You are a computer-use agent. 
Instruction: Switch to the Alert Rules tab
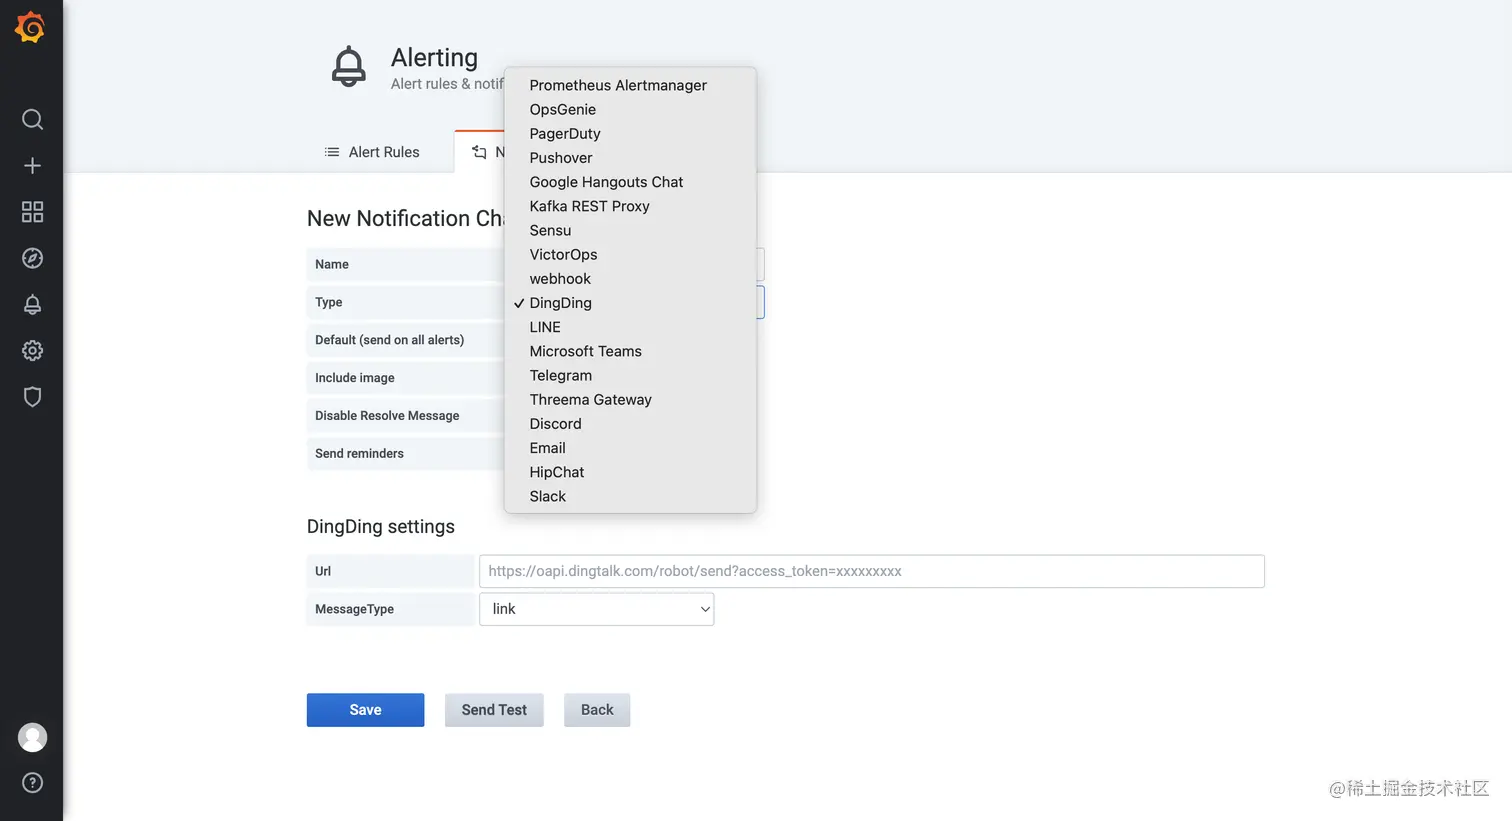(372, 152)
